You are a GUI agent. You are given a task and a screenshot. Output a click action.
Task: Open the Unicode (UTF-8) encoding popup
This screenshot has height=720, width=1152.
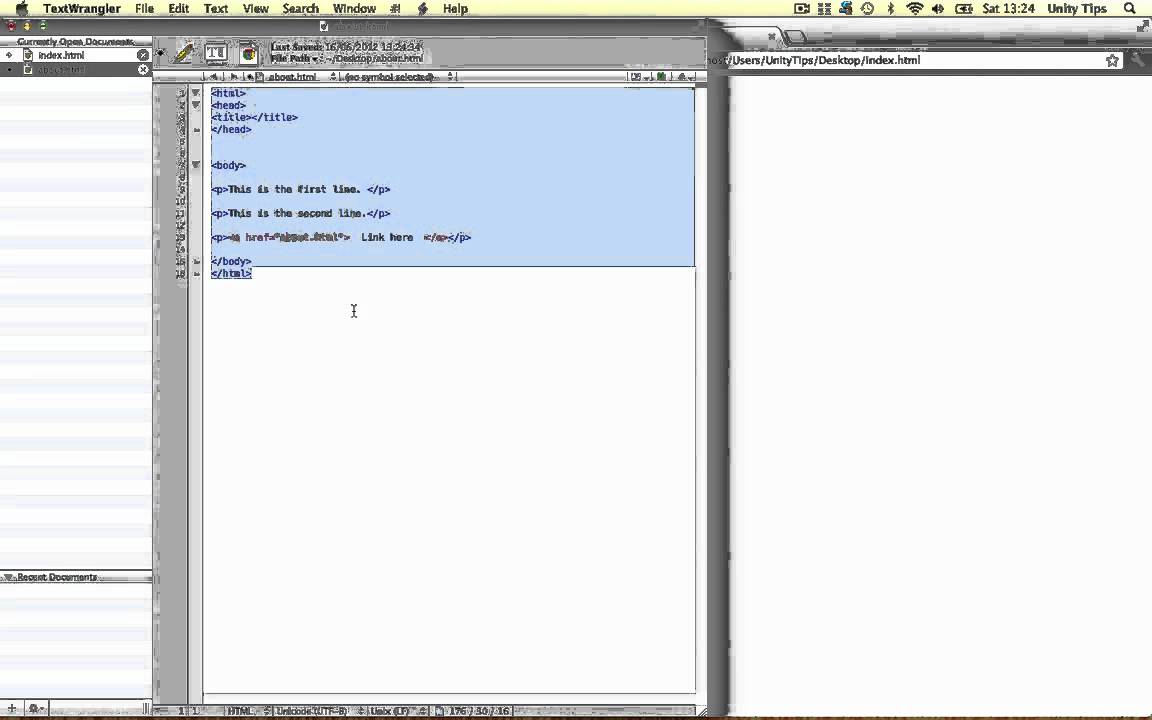pos(319,711)
